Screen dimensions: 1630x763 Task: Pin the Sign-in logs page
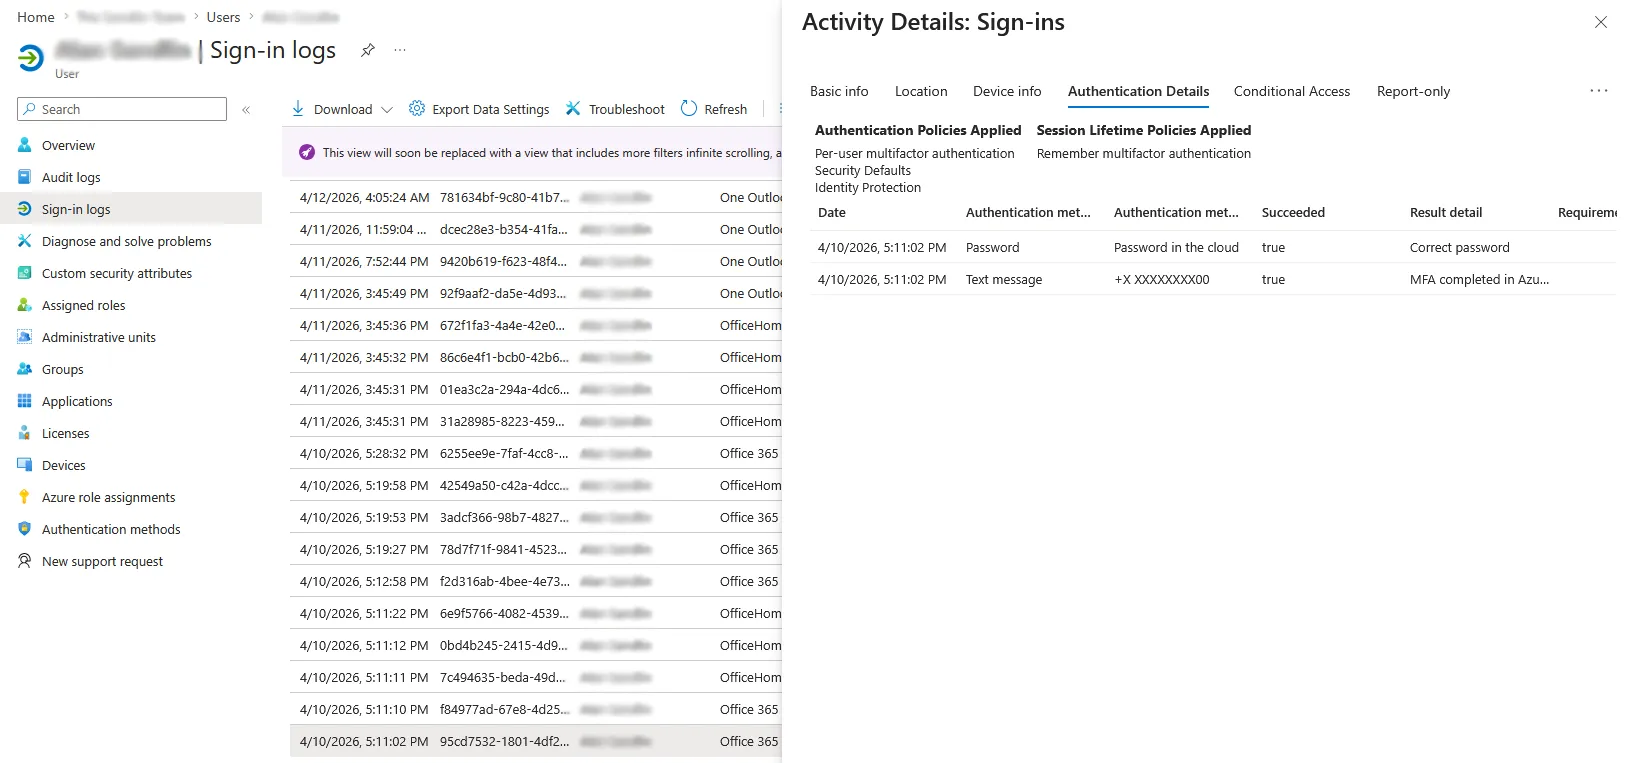click(x=368, y=50)
